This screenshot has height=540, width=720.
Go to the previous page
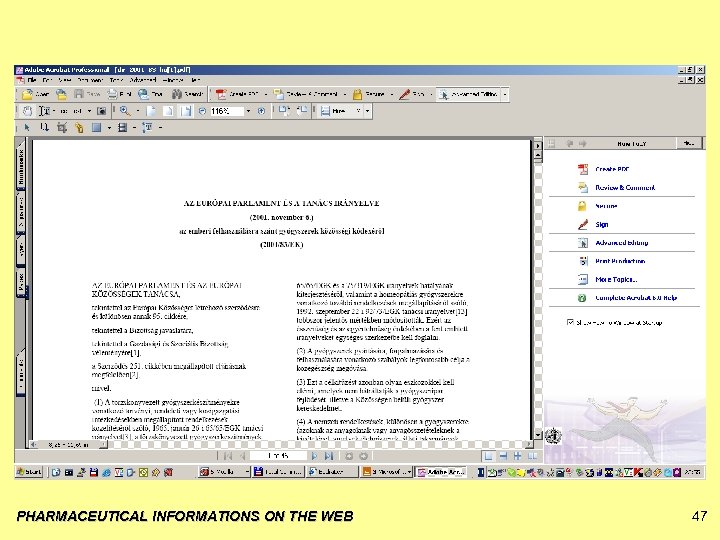click(x=242, y=456)
